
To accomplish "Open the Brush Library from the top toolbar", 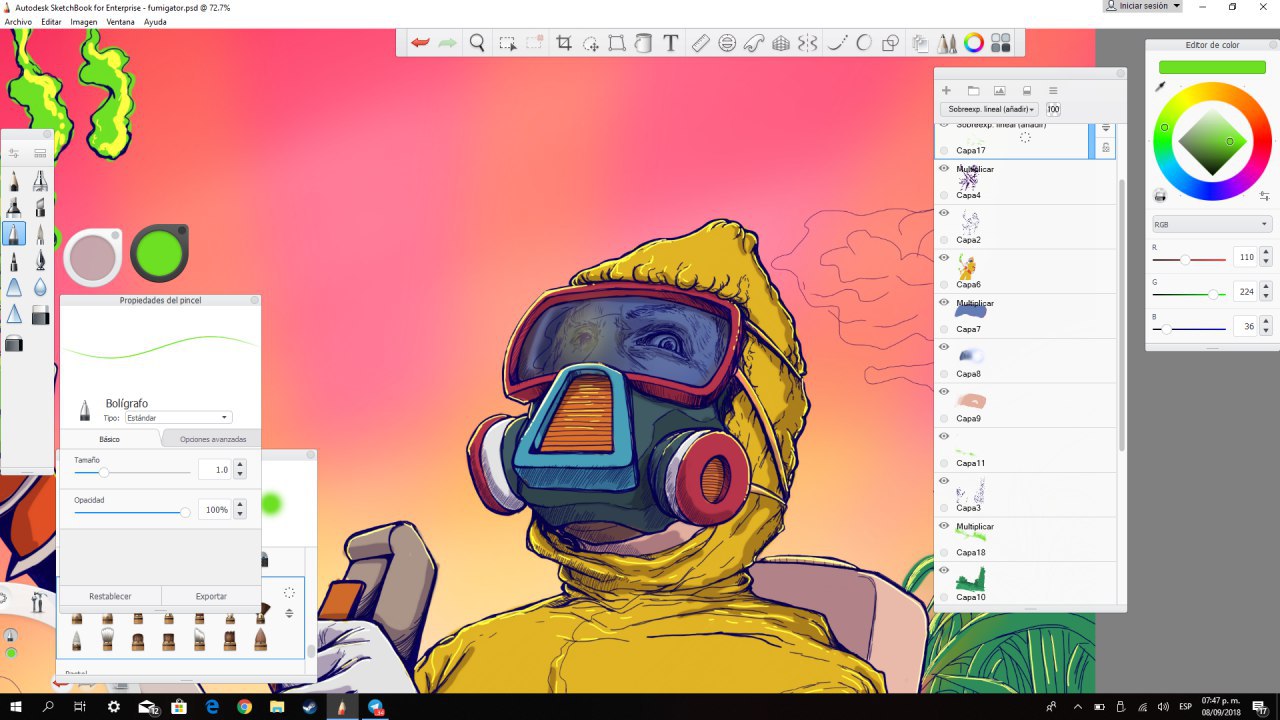I will 947,43.
